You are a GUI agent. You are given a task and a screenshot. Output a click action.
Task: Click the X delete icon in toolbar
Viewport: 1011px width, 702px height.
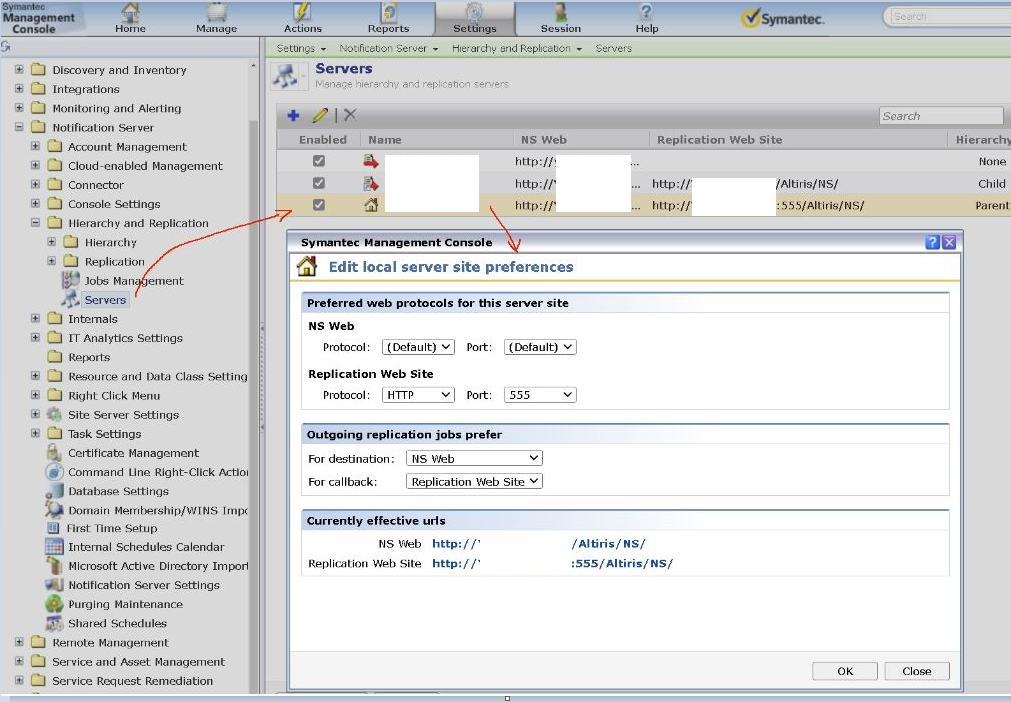[x=350, y=116]
